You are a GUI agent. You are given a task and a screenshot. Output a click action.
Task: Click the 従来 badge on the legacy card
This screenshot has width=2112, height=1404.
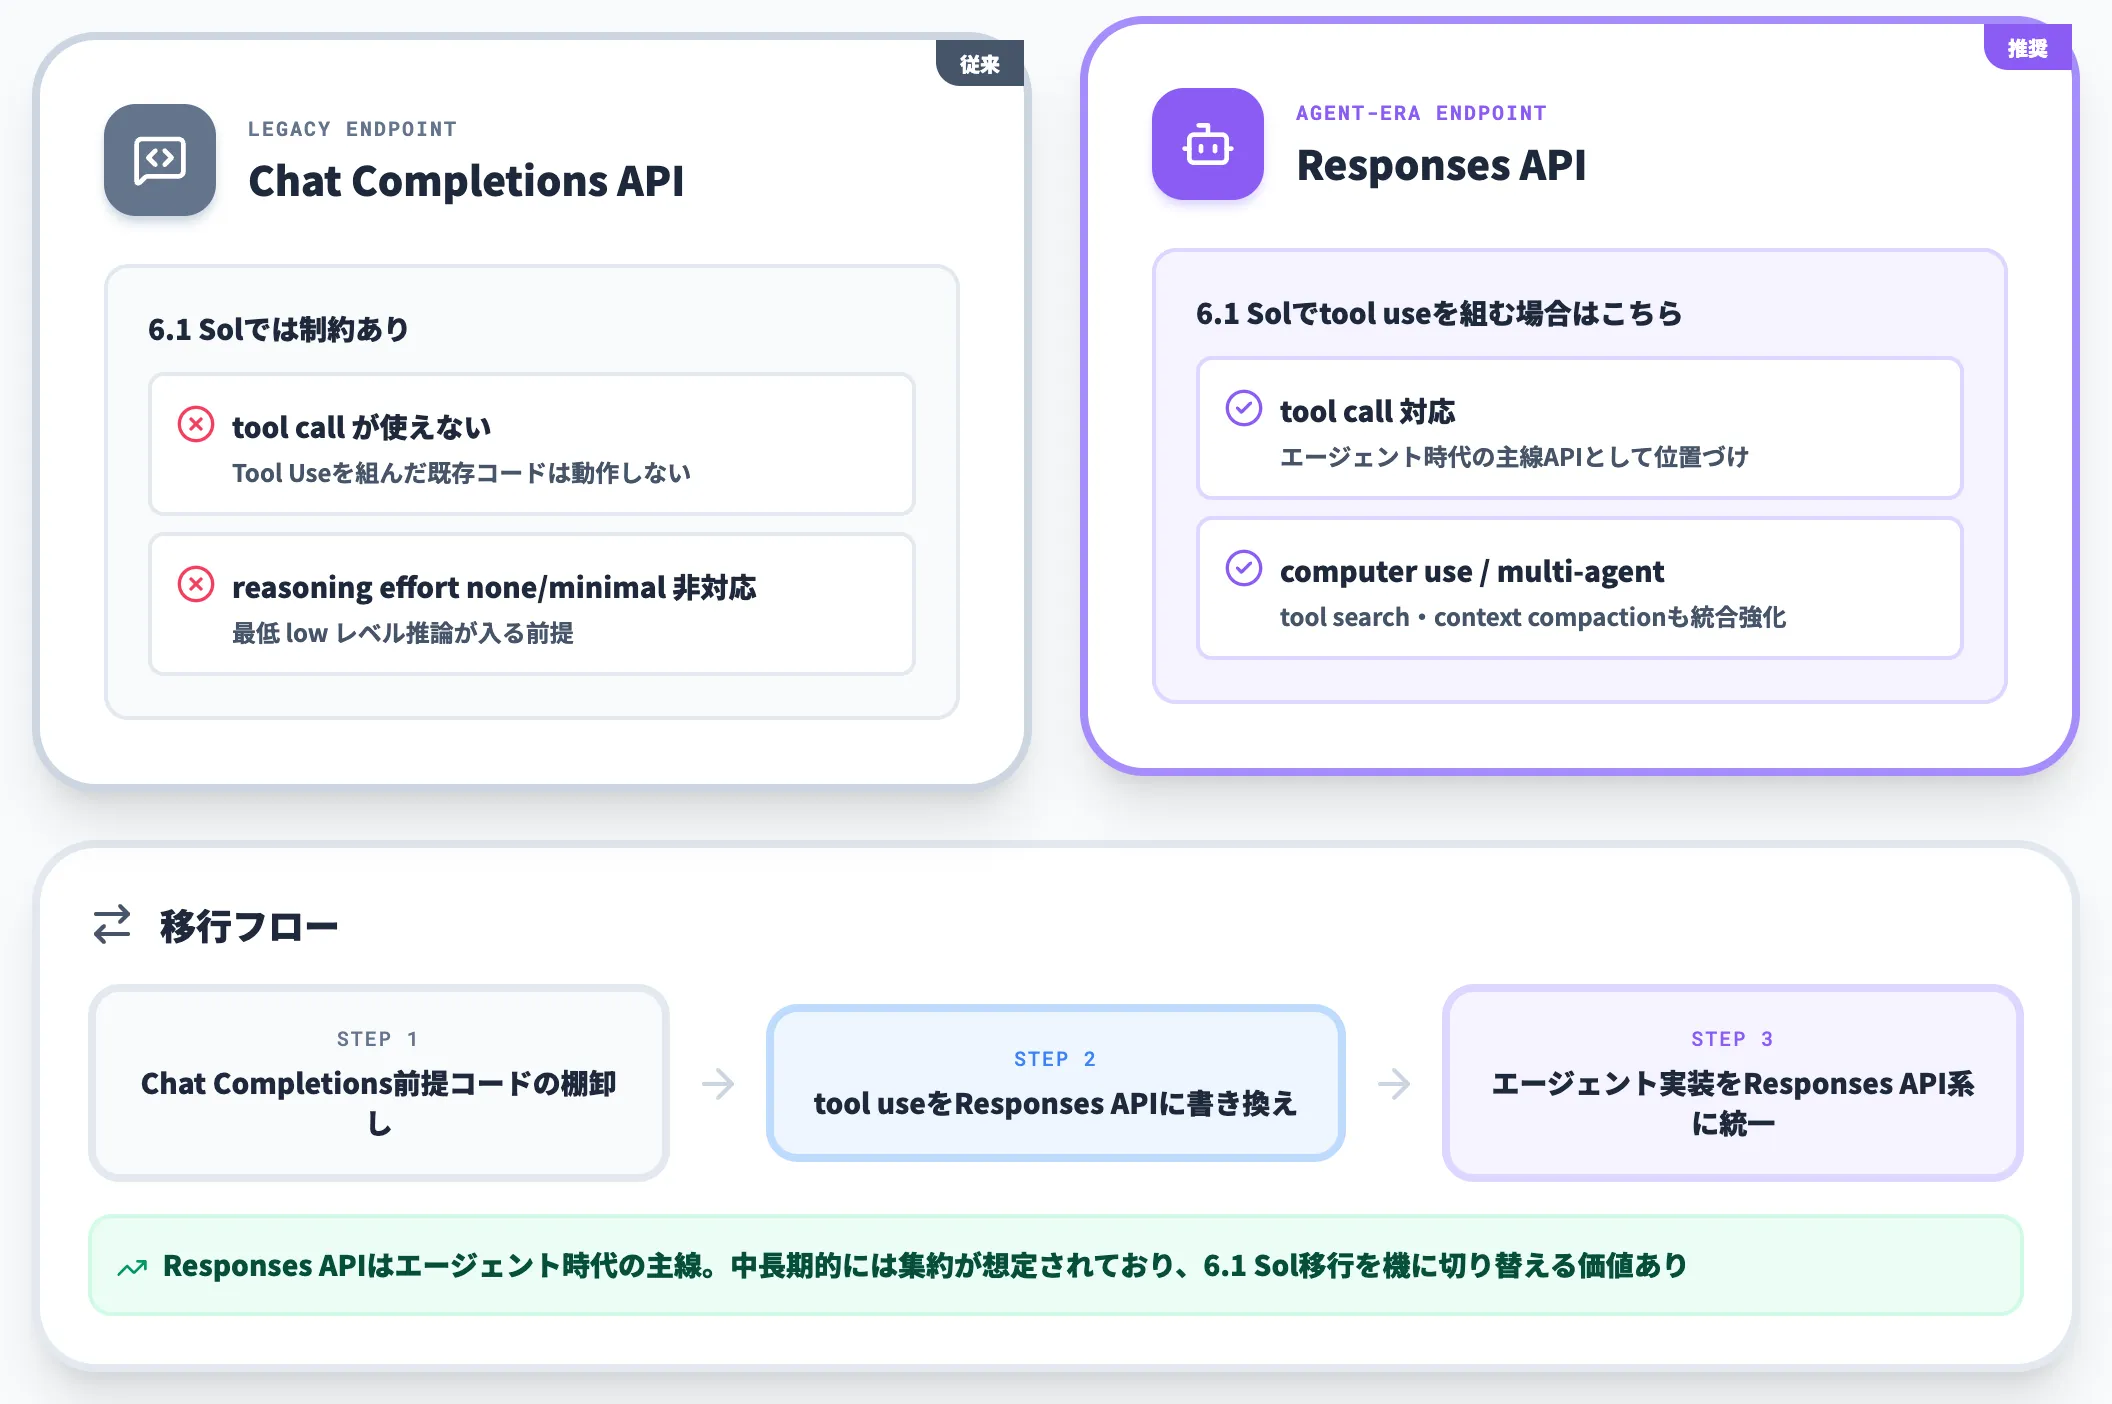tap(980, 64)
